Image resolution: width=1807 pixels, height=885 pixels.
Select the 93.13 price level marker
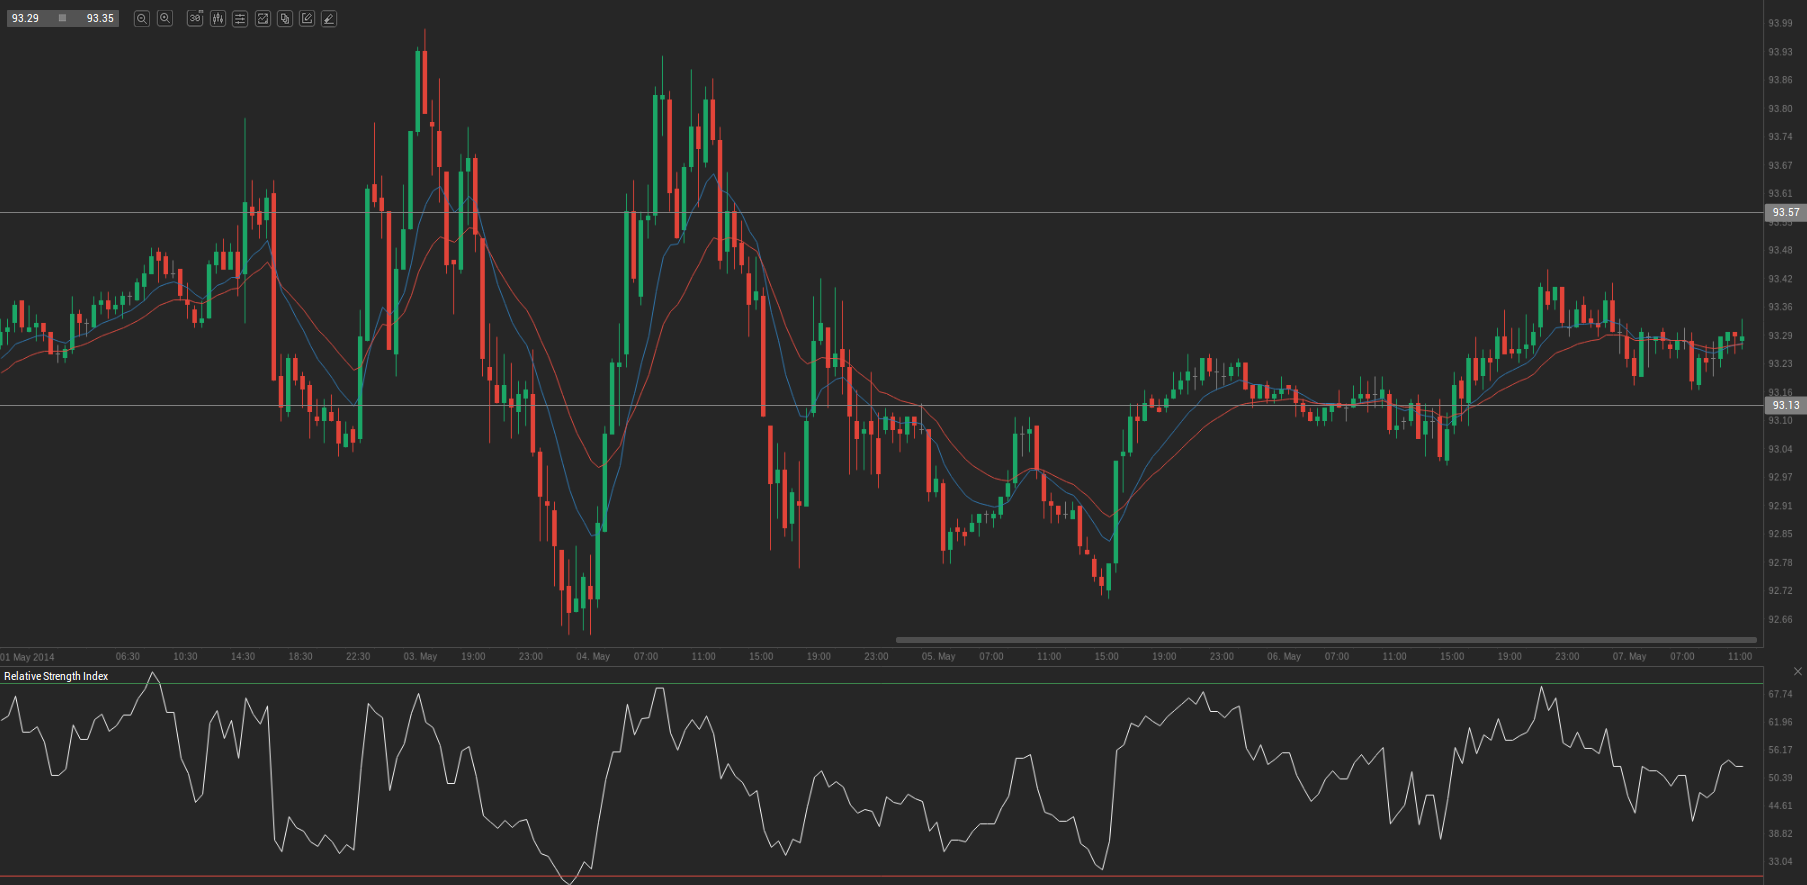pyautogui.click(x=1785, y=405)
